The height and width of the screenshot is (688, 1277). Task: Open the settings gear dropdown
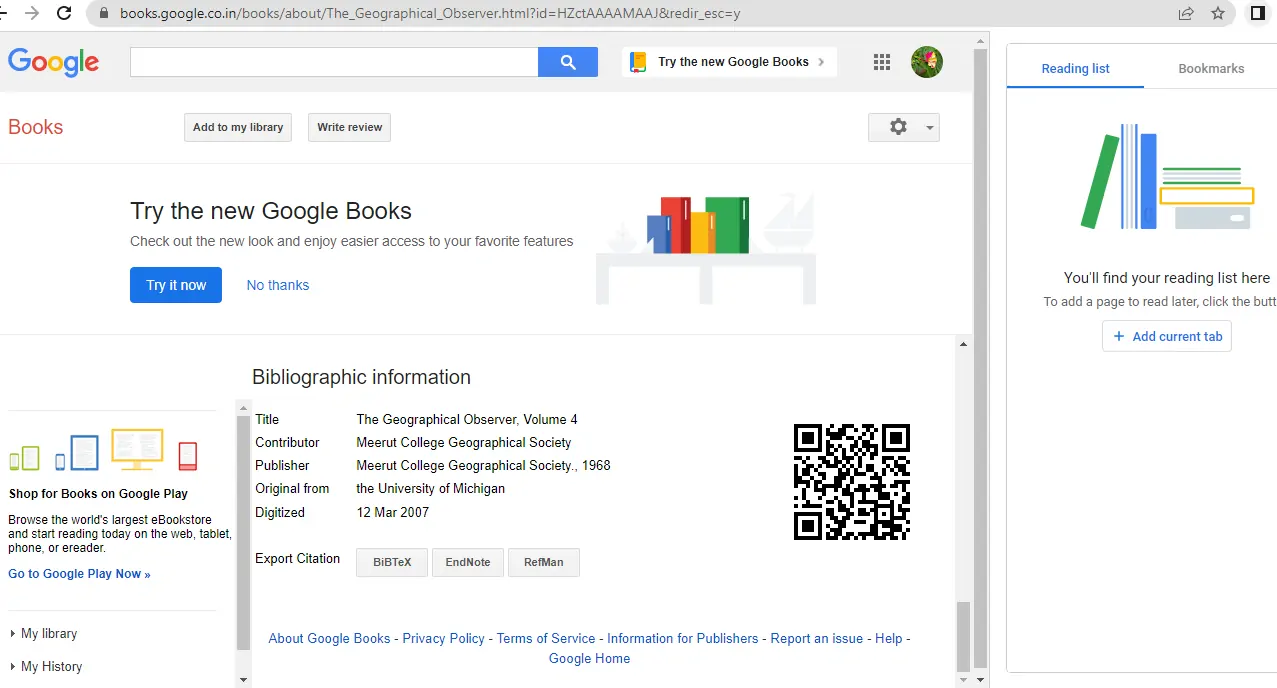[904, 127]
